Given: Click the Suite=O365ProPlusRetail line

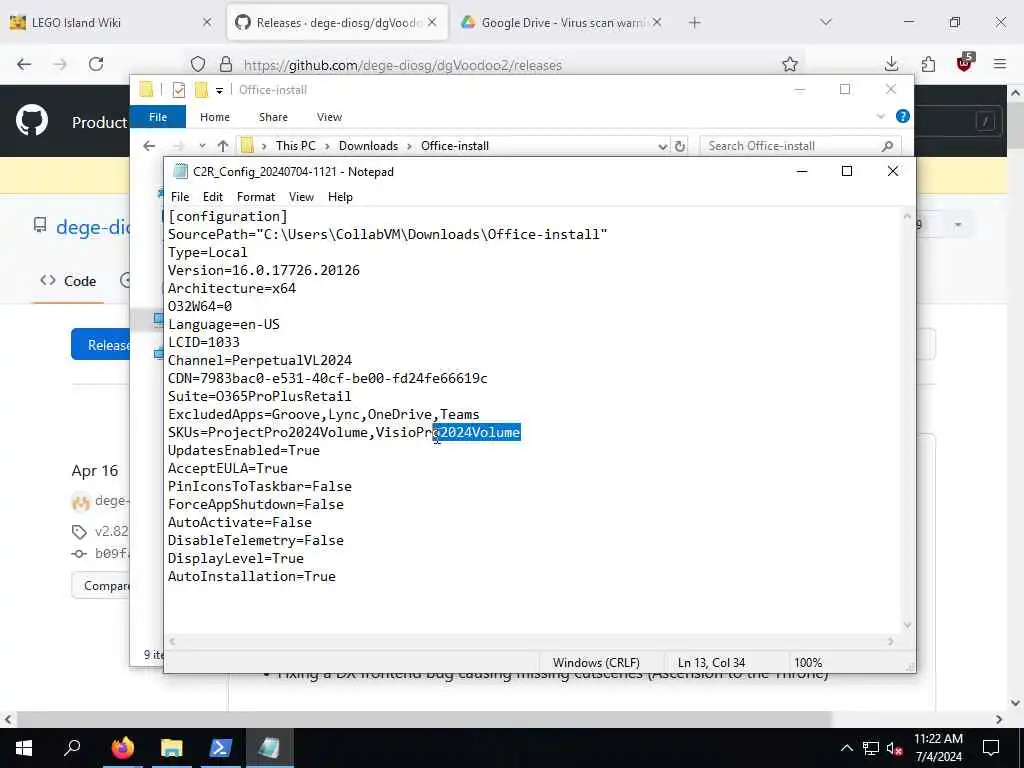Looking at the screenshot, I should pyautogui.click(x=260, y=396).
